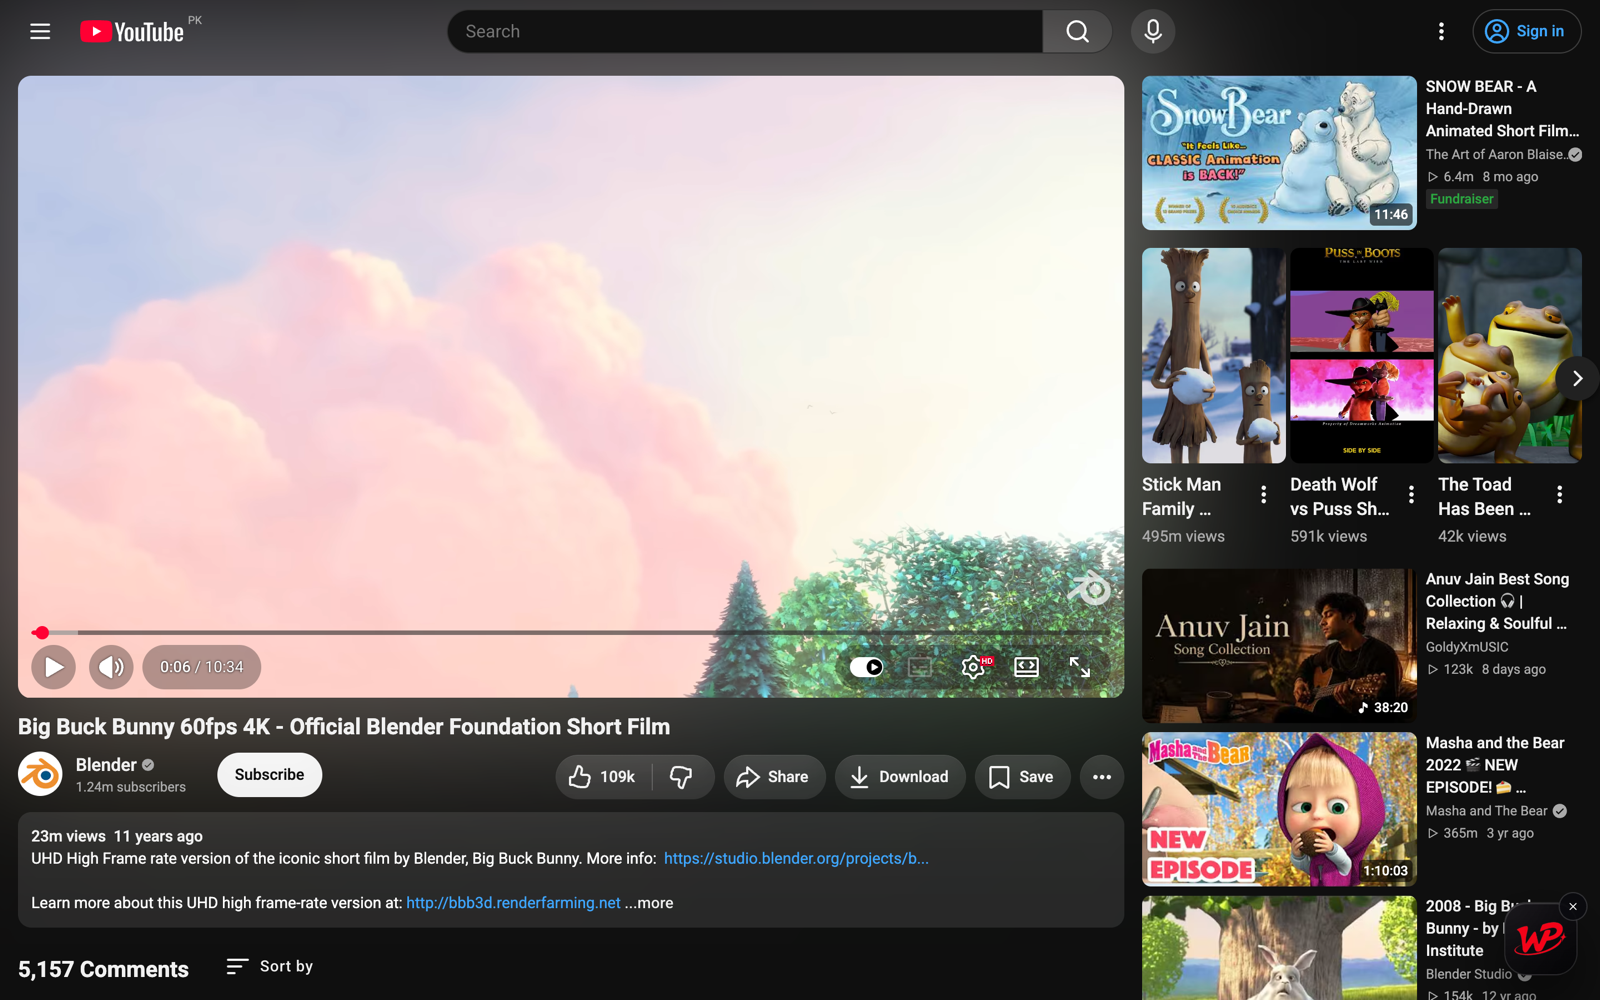The height and width of the screenshot is (1000, 1600).
Task: Dislike the video
Action: (x=682, y=777)
